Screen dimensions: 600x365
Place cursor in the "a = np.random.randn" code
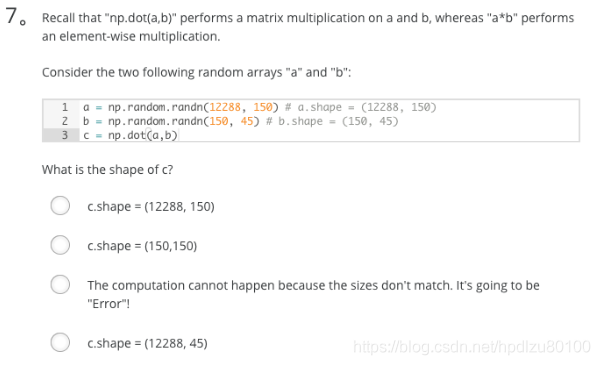259,107
